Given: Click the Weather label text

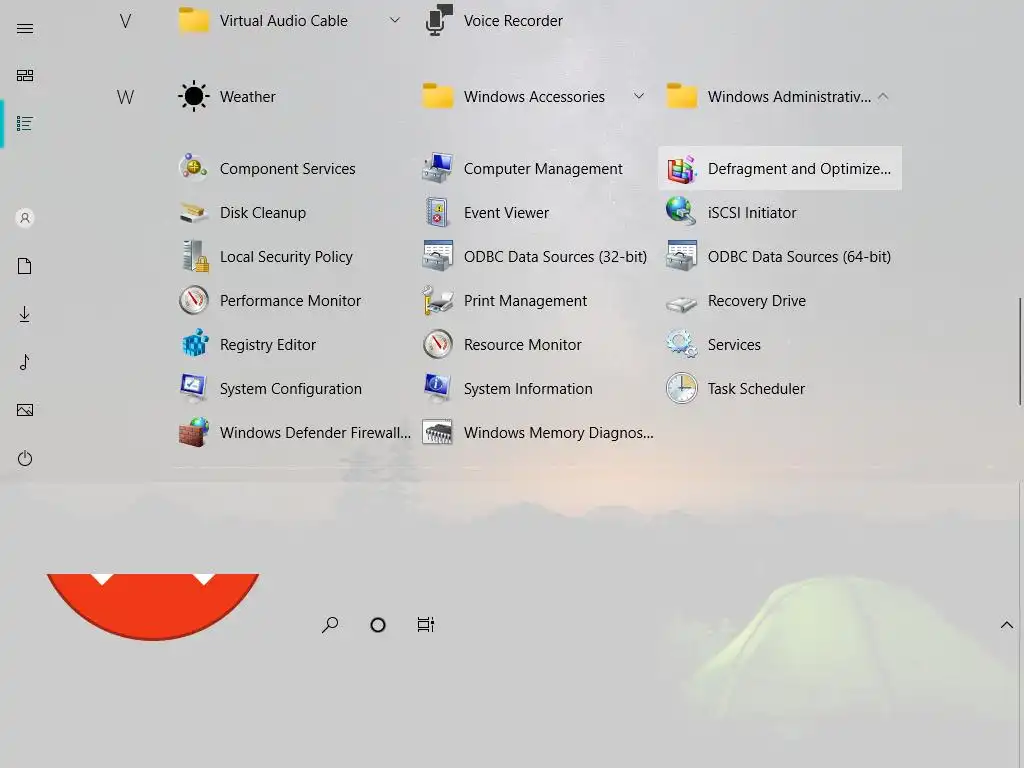Looking at the screenshot, I should [248, 97].
